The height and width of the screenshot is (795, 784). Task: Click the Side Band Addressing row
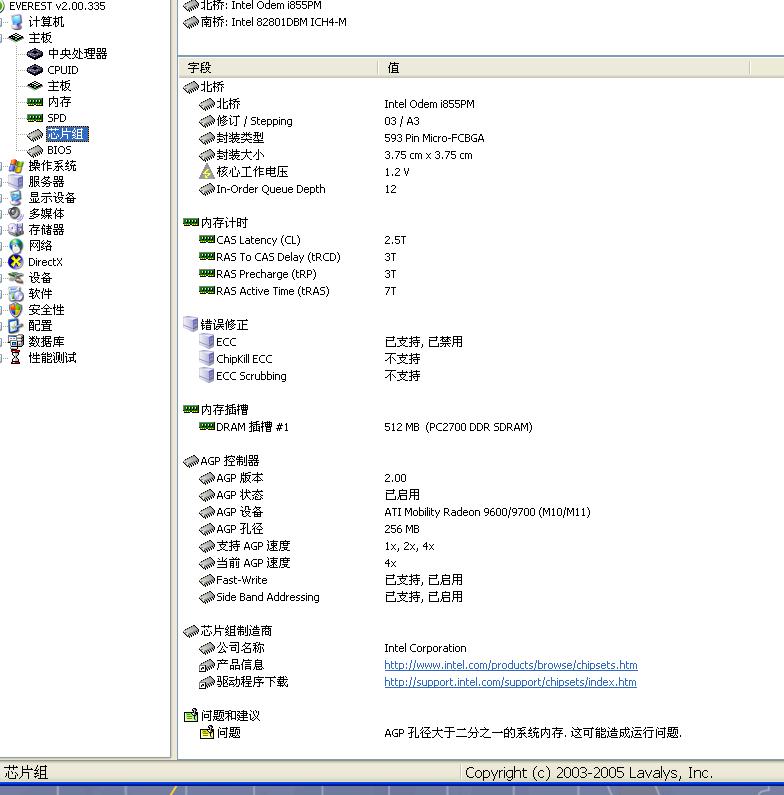click(x=331, y=597)
